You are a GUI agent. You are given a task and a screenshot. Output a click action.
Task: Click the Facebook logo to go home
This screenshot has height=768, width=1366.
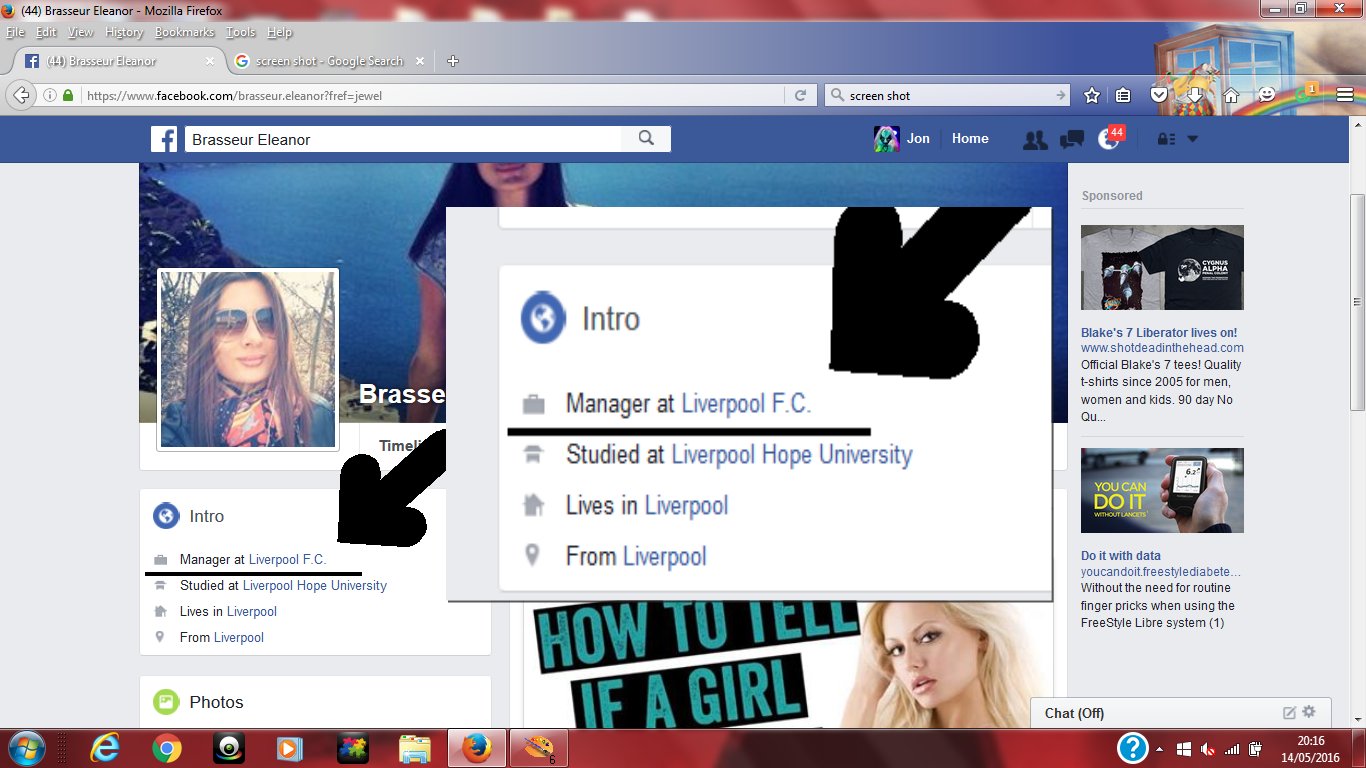click(164, 138)
